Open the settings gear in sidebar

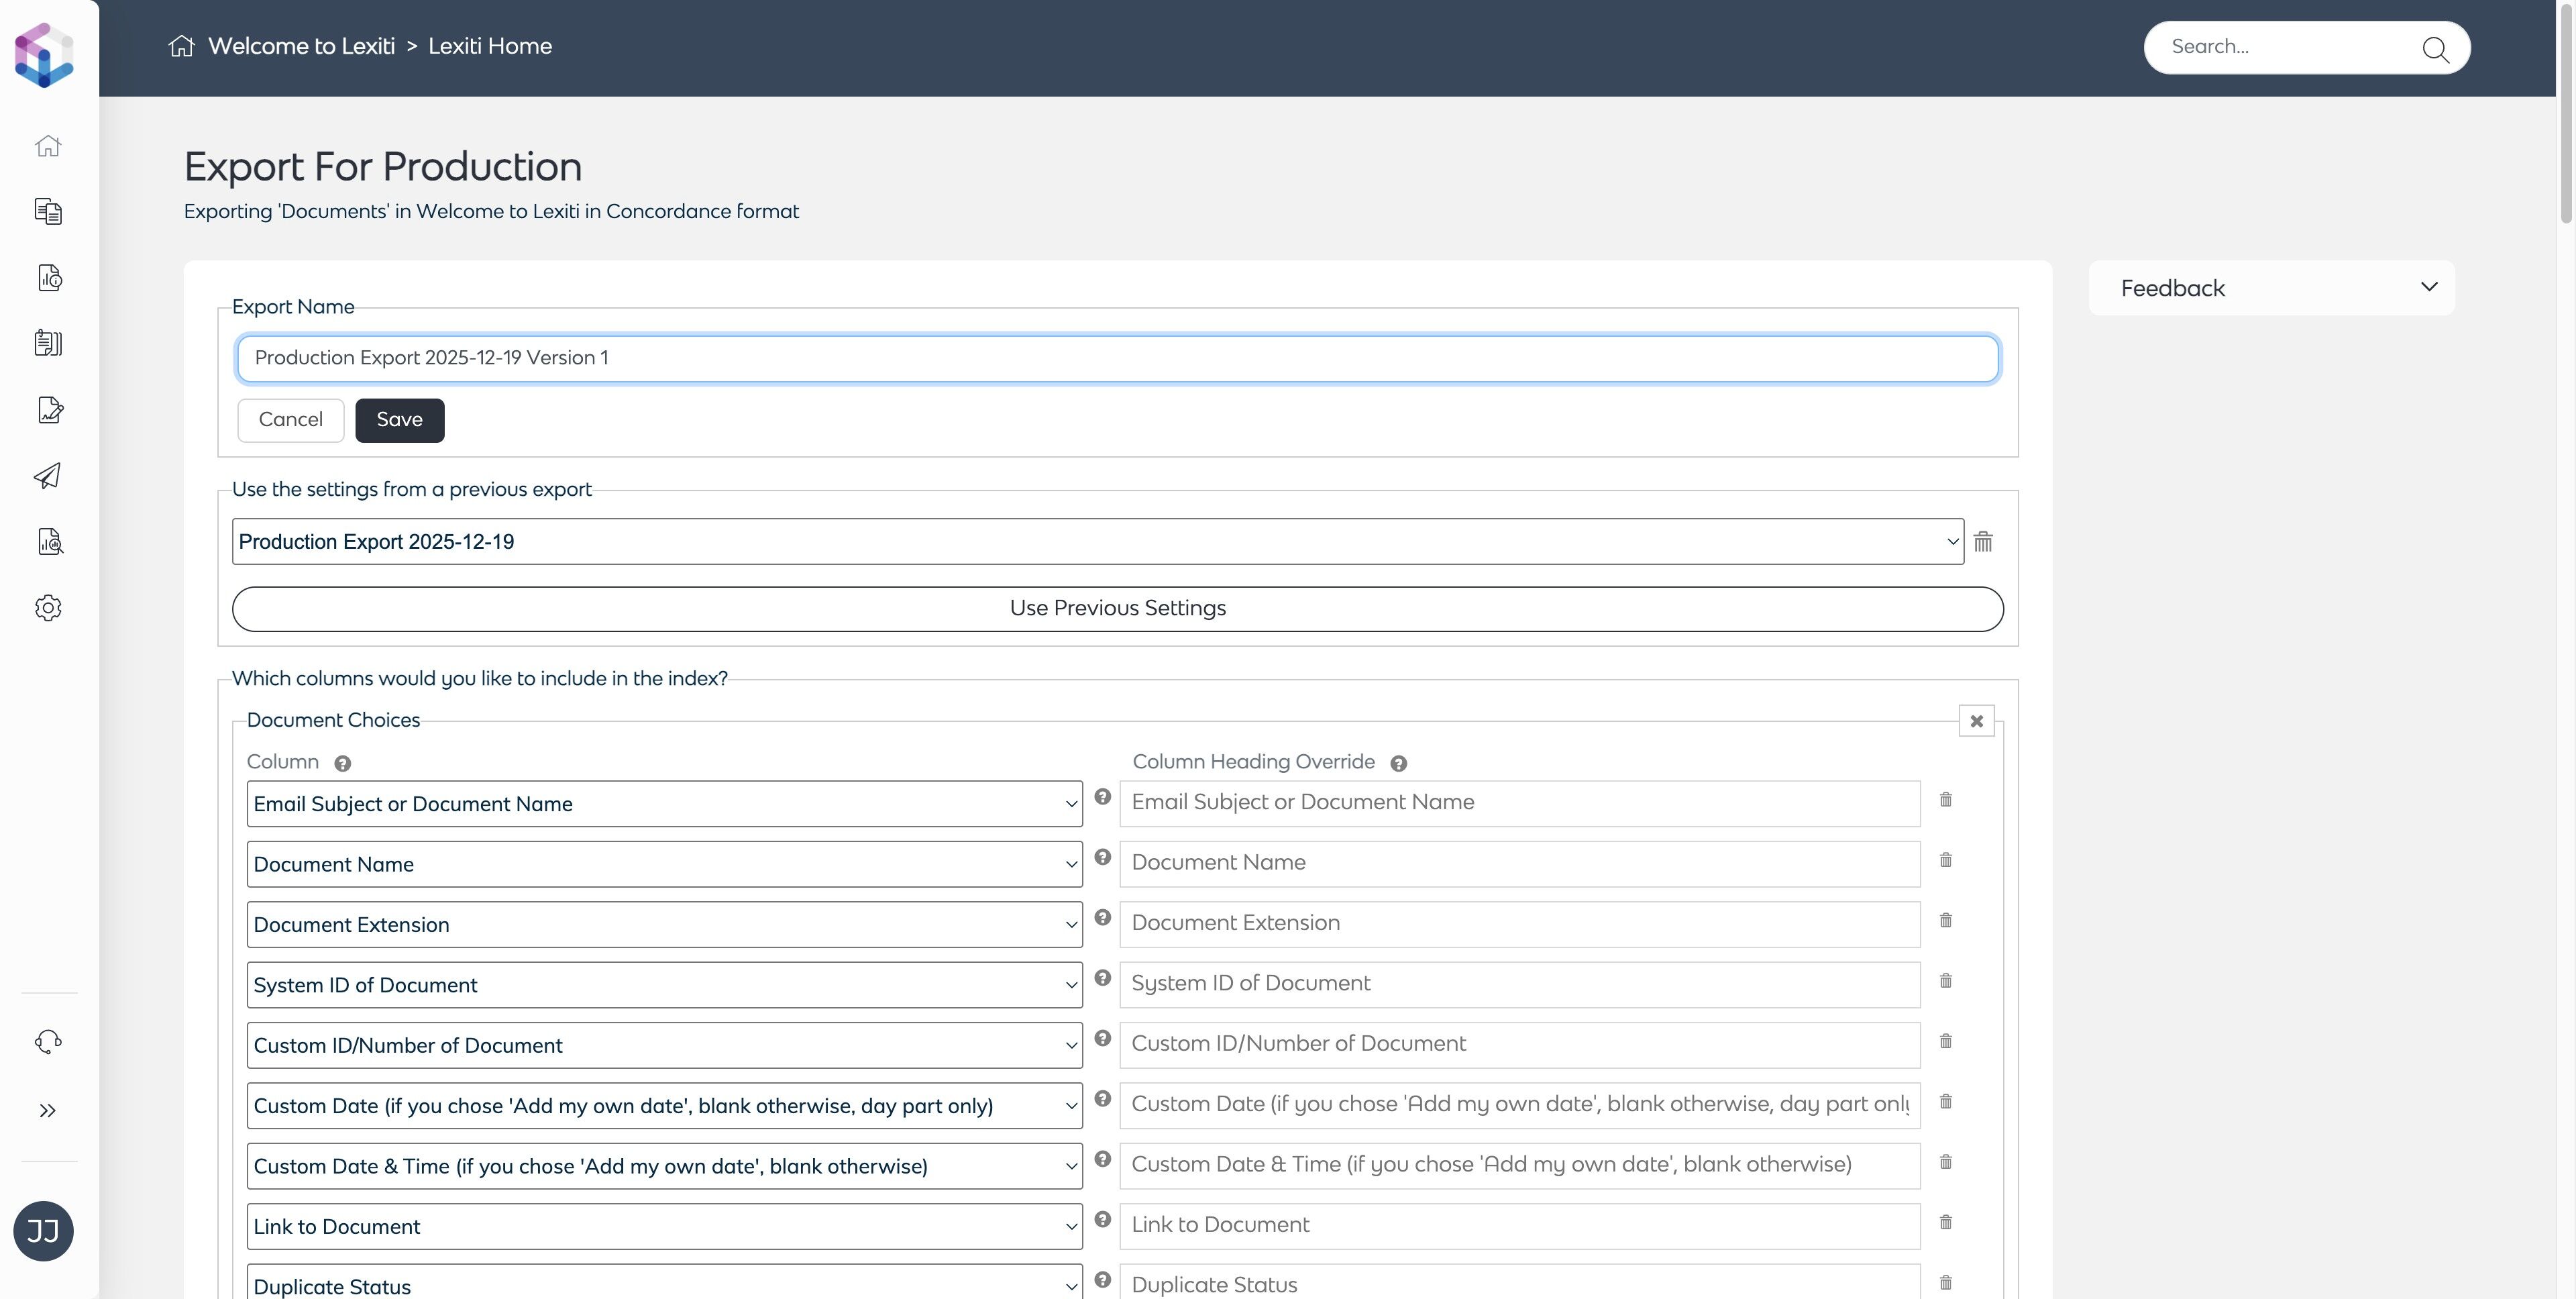pyautogui.click(x=48, y=608)
